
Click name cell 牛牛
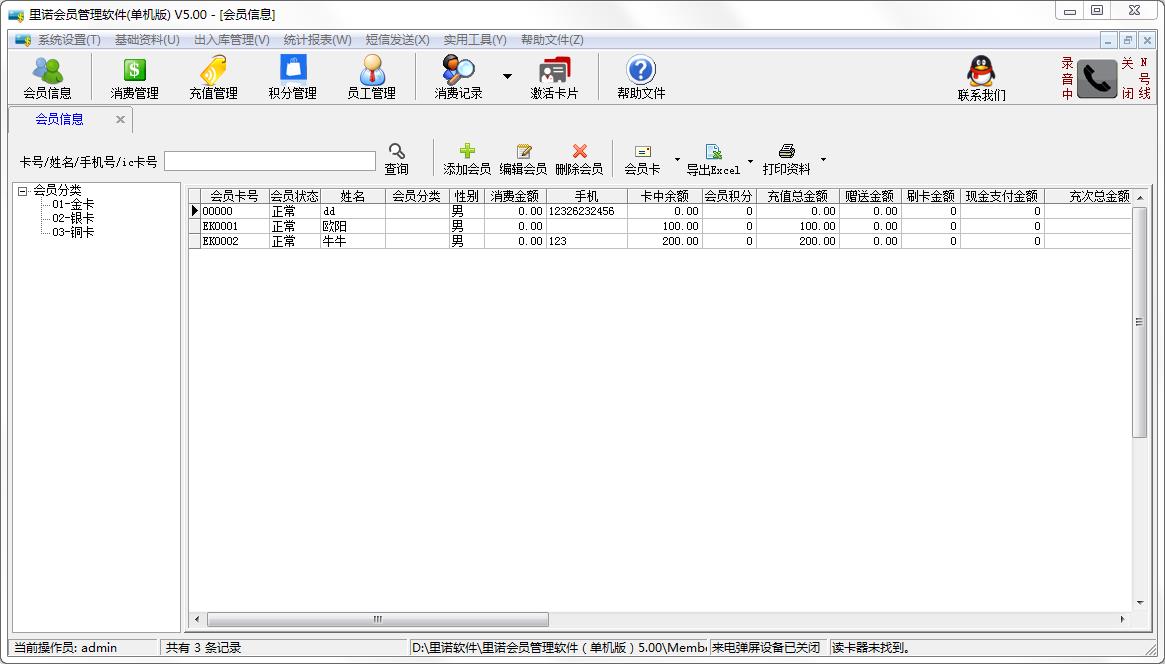point(353,241)
